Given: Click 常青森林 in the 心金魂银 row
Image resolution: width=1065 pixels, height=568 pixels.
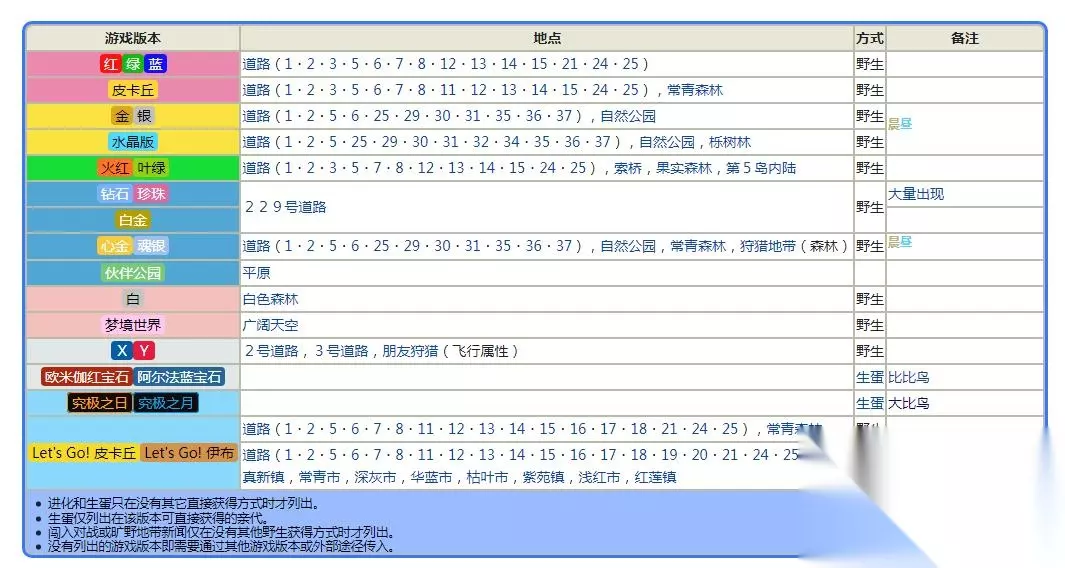Looking at the screenshot, I should click(698, 246).
